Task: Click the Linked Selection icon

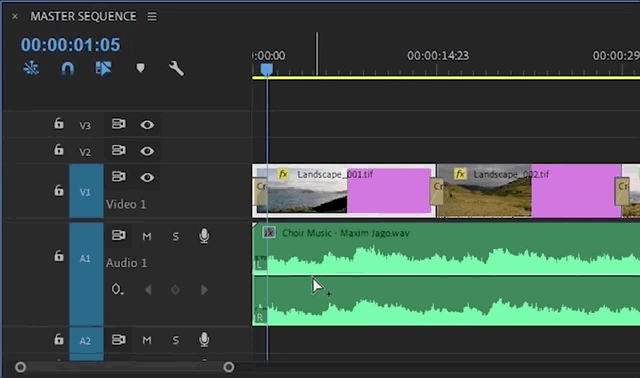Action: 103,68
